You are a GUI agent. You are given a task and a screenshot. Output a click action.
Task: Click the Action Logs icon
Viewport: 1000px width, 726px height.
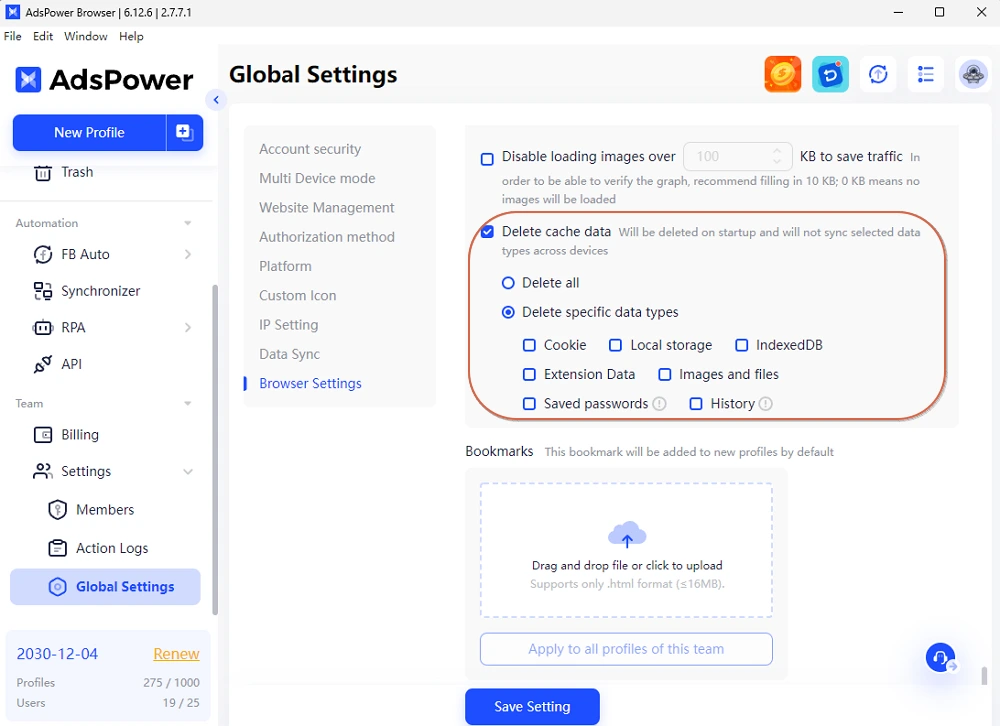point(57,548)
